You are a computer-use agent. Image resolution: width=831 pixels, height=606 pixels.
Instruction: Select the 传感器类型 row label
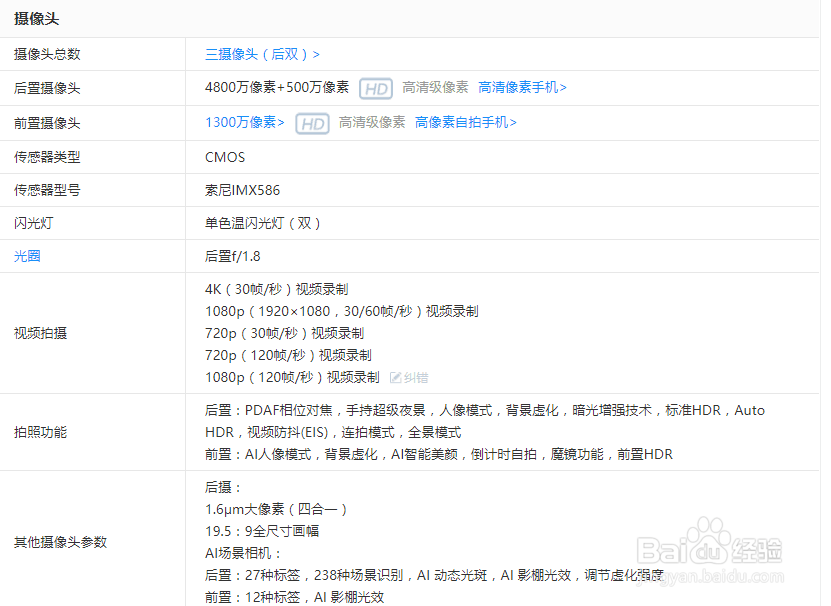pyautogui.click(x=47, y=157)
